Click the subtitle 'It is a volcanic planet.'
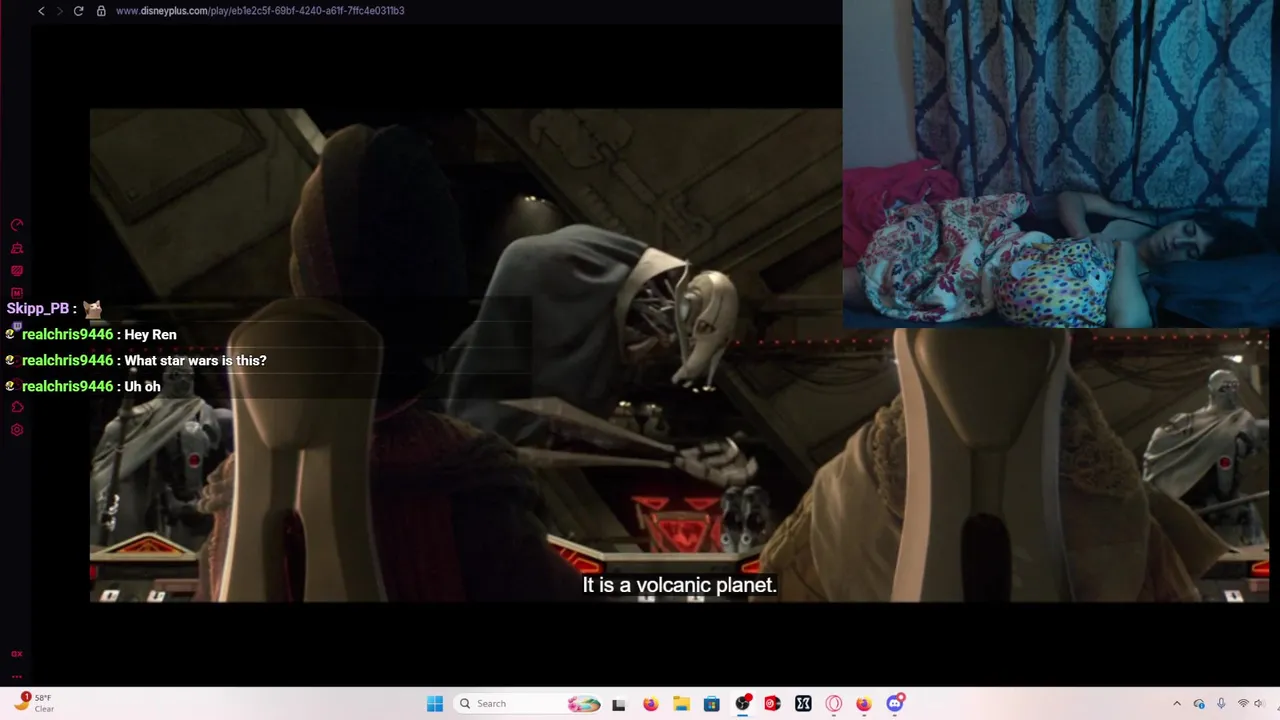Screen dimensions: 1280x720 tap(679, 585)
